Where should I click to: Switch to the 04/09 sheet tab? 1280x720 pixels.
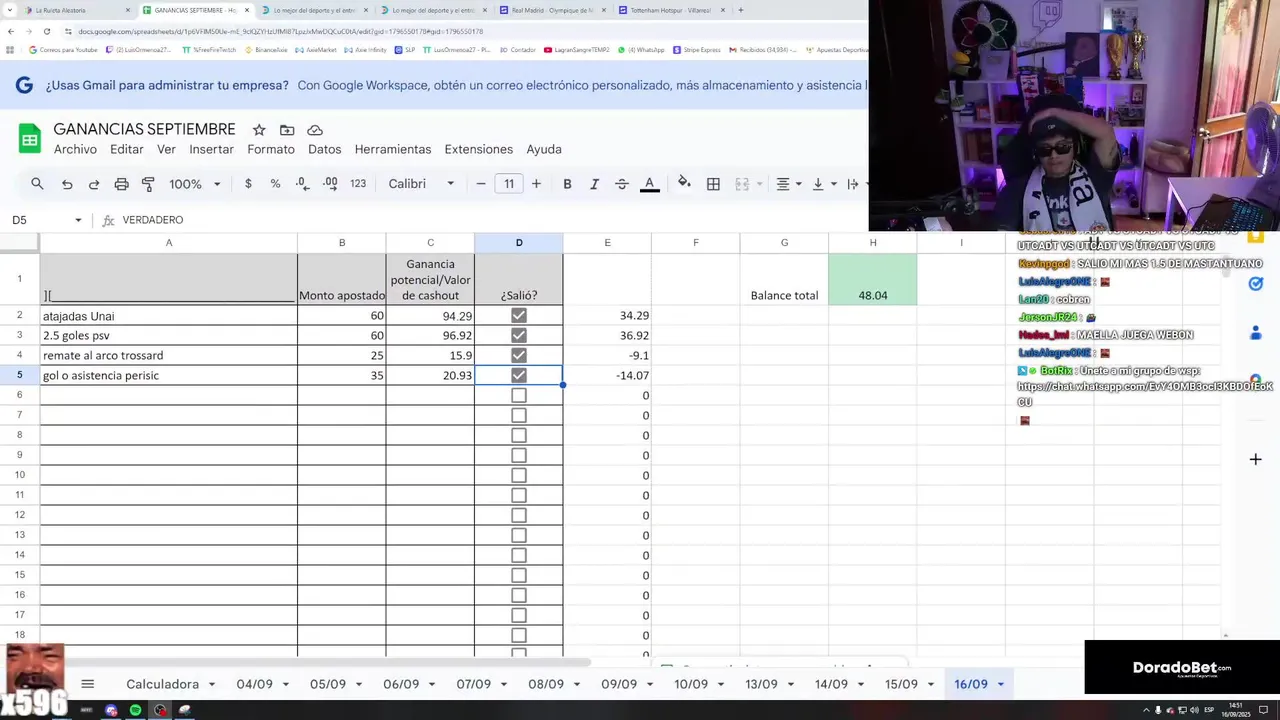pyautogui.click(x=254, y=684)
